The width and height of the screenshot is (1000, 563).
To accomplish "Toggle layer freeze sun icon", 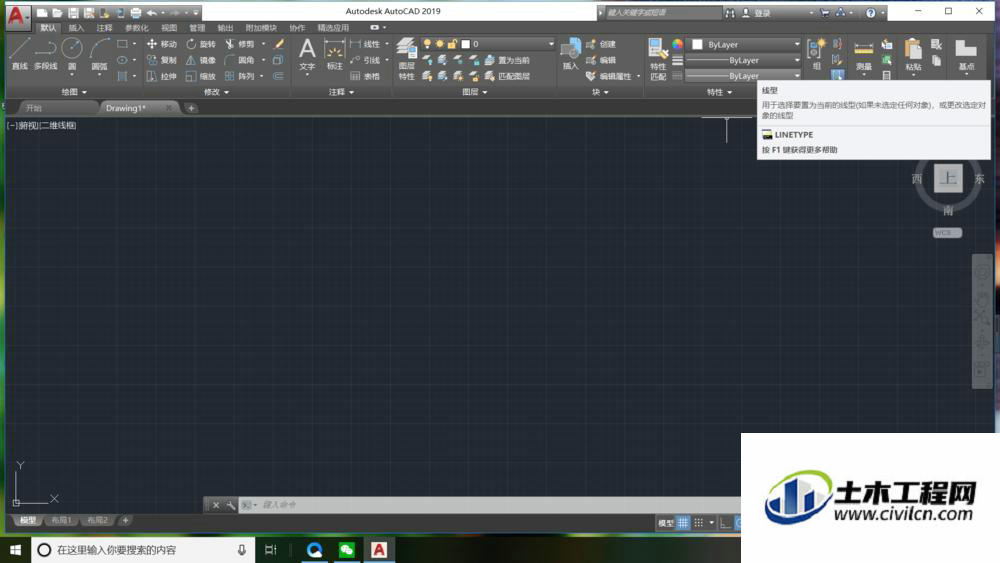I will [x=439, y=44].
